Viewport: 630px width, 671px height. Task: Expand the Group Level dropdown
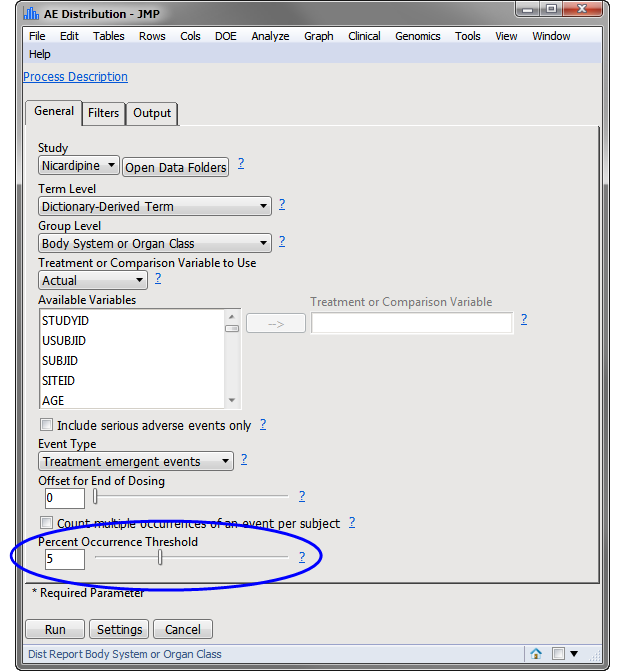(x=155, y=243)
